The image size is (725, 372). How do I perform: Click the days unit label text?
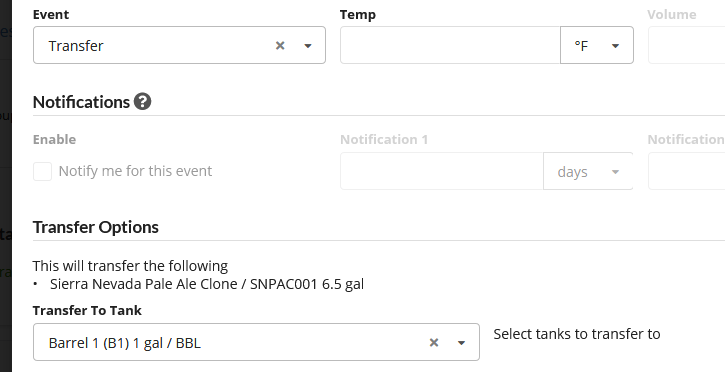[572, 172]
